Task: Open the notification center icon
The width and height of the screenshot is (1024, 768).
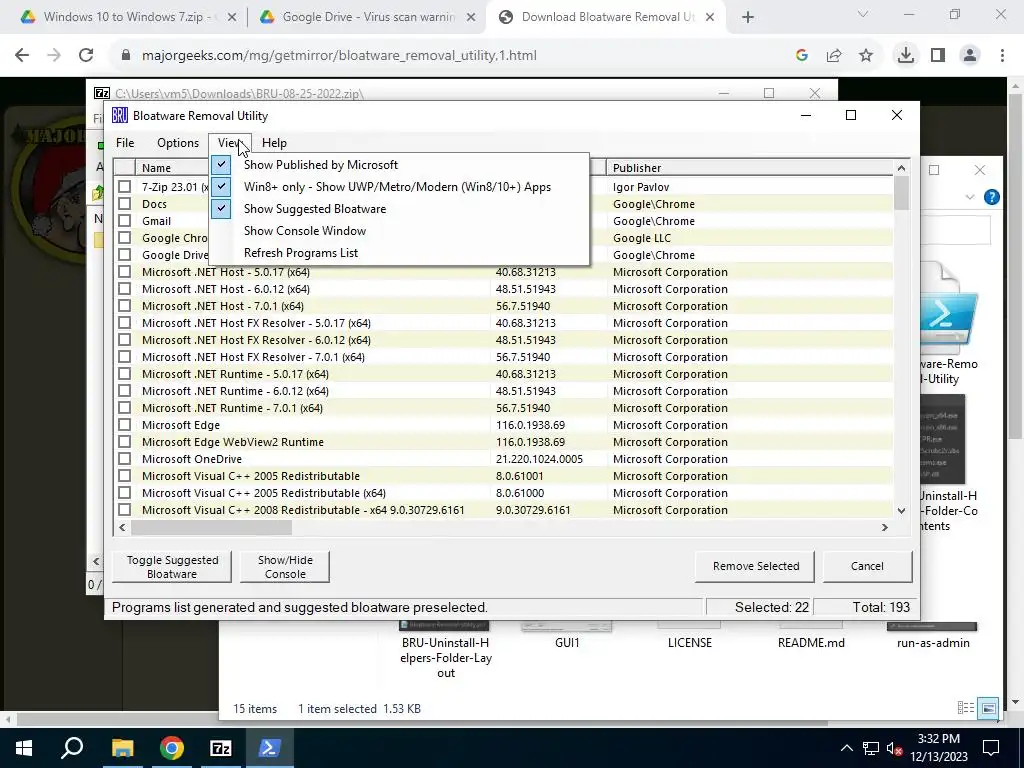Action: pos(991,748)
